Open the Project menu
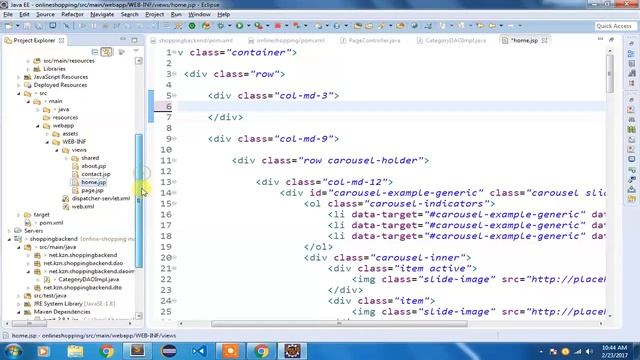The width and height of the screenshot is (640, 360). pos(154,14)
